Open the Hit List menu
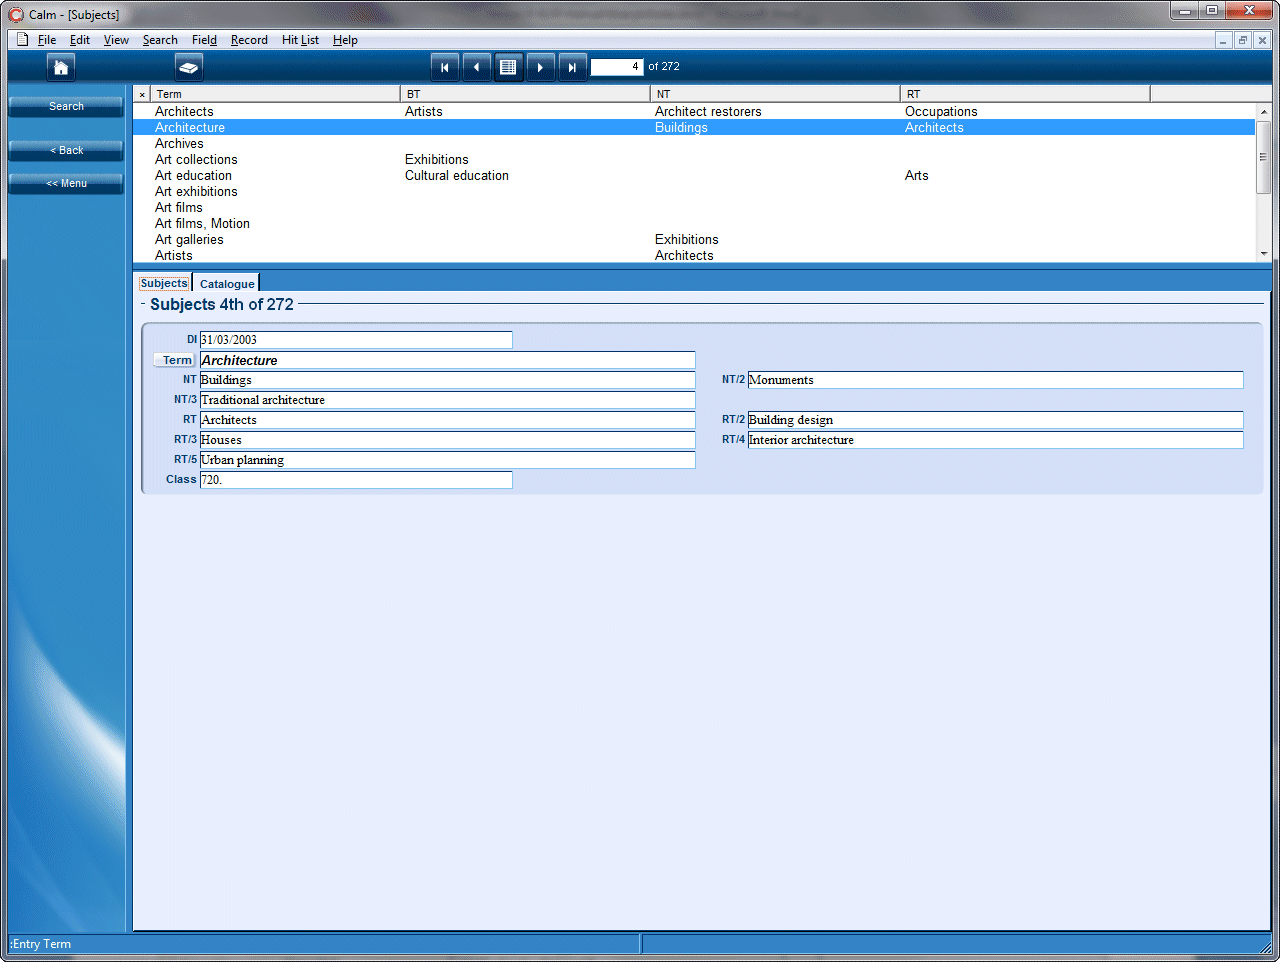The height and width of the screenshot is (962, 1280). (300, 40)
